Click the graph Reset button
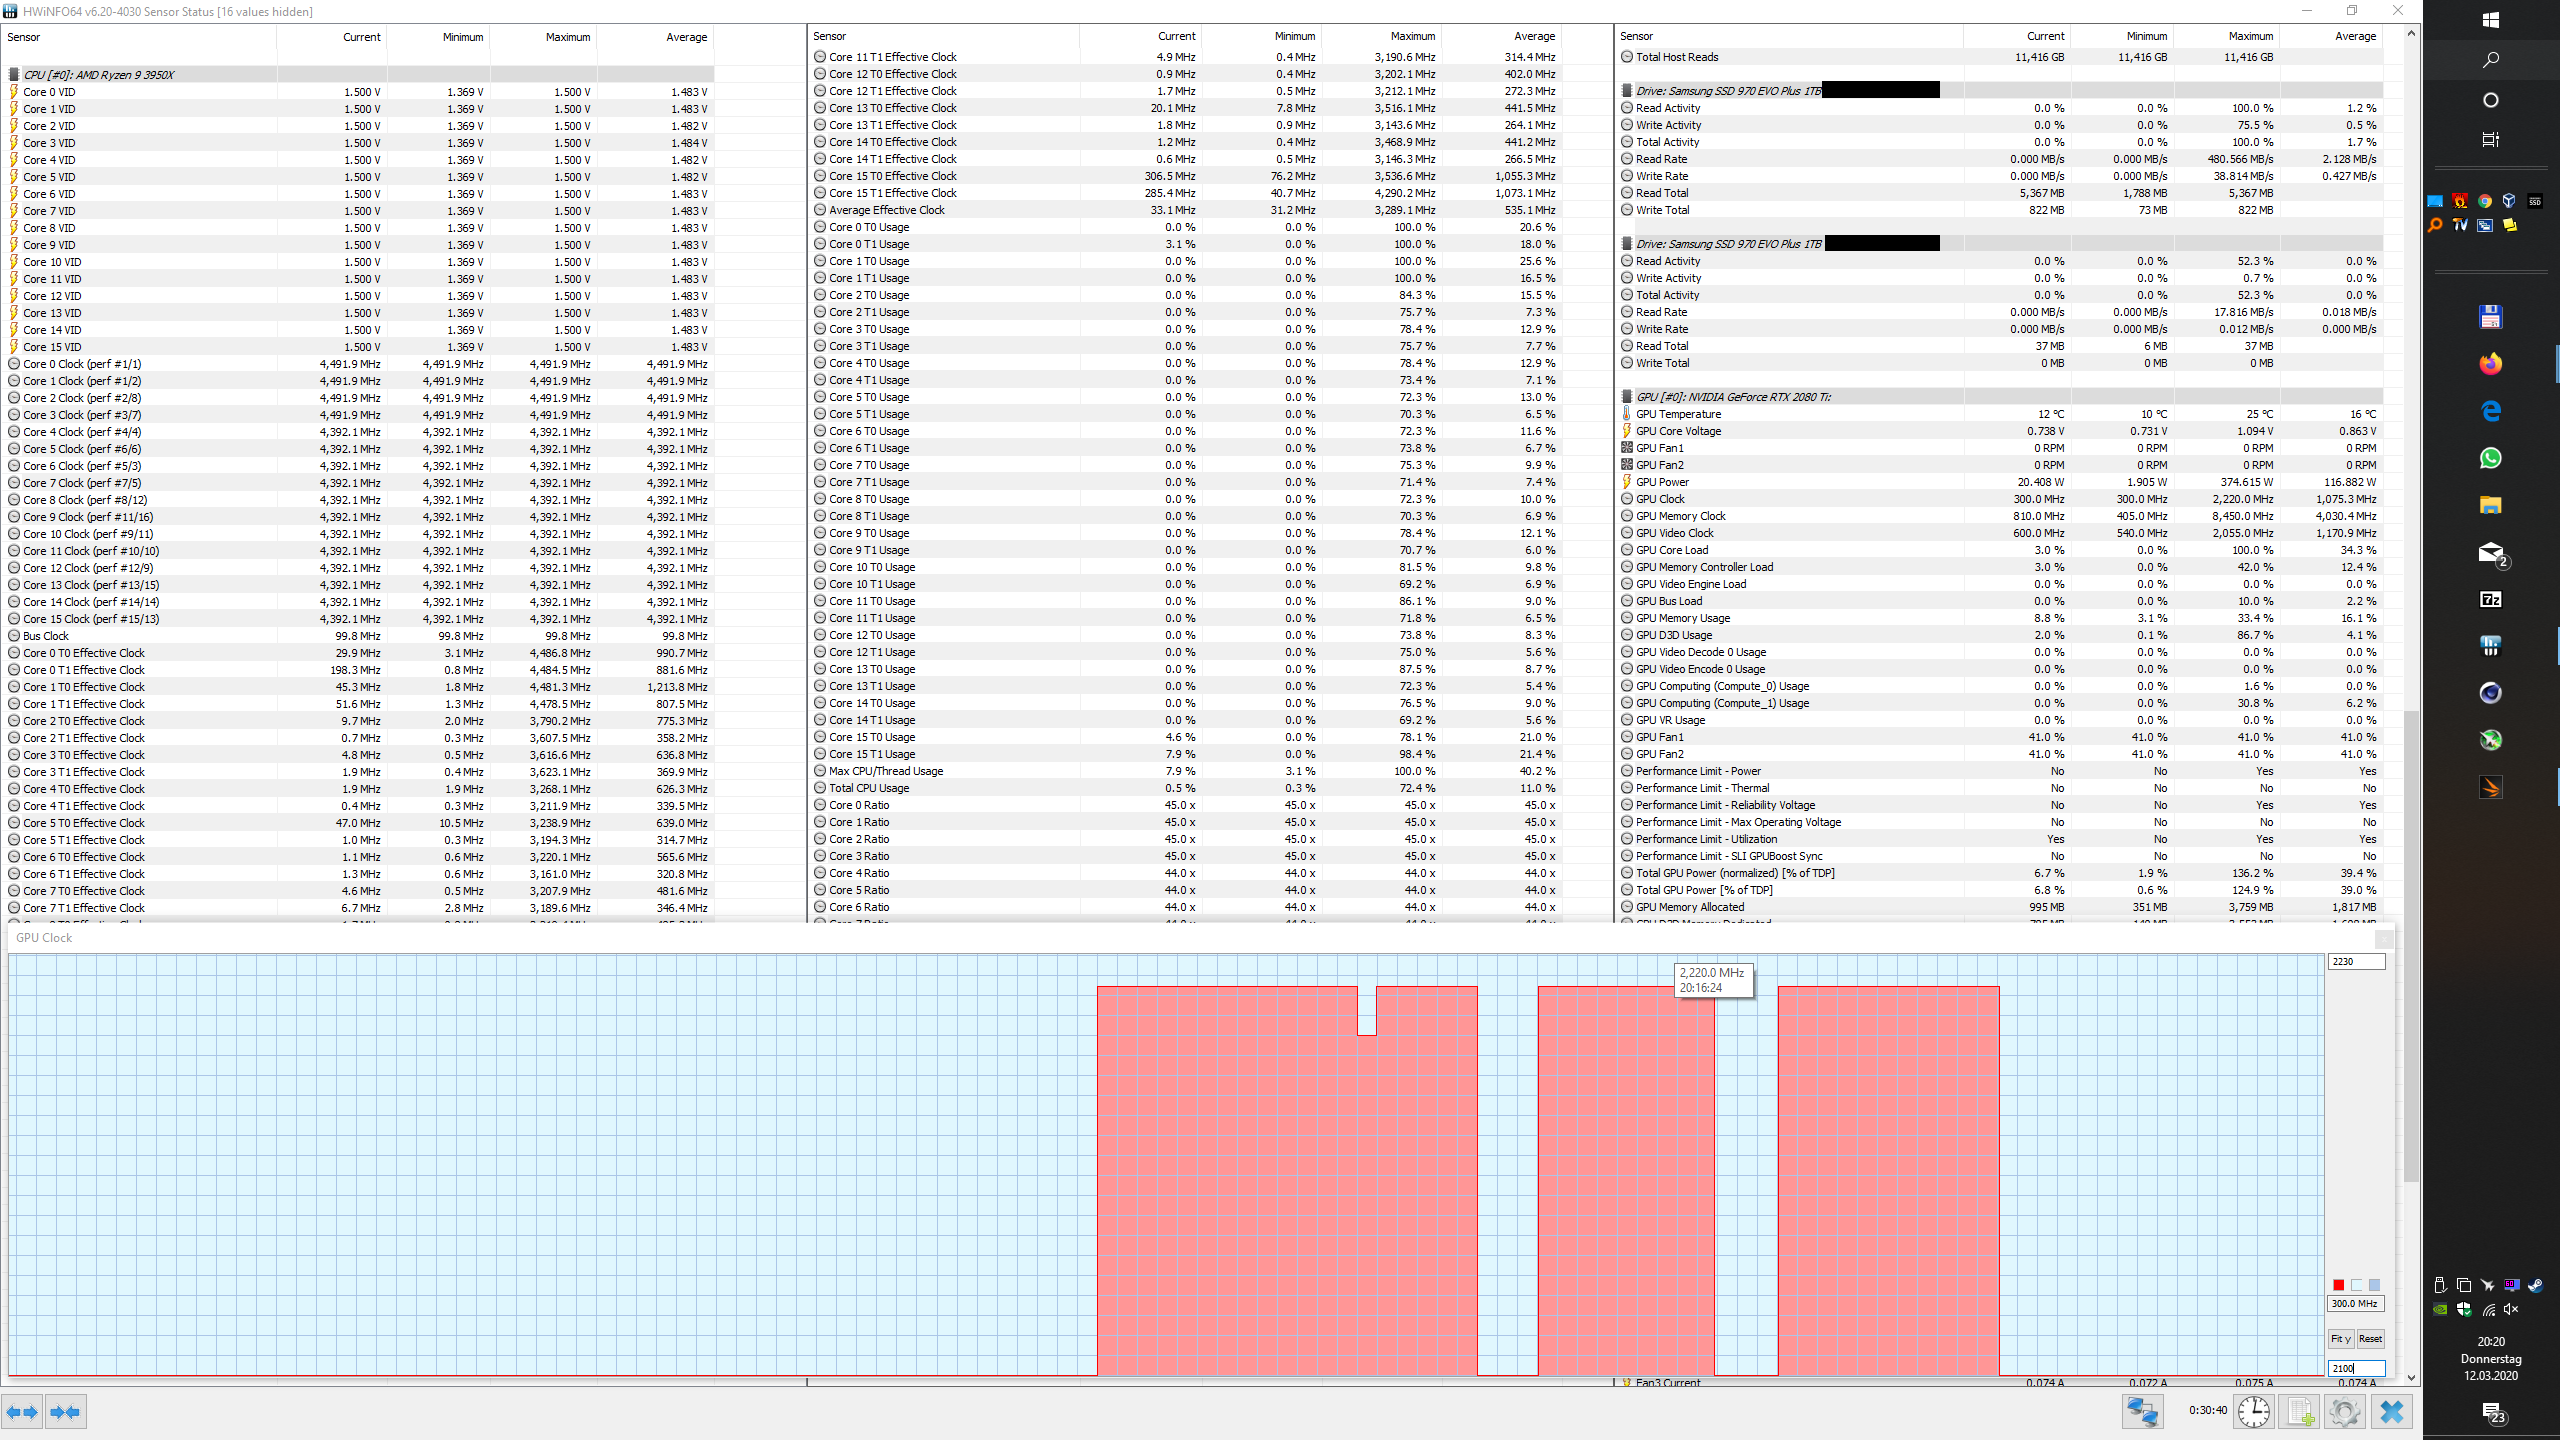Screen dimensions: 2560x1440 coord(2370,1339)
